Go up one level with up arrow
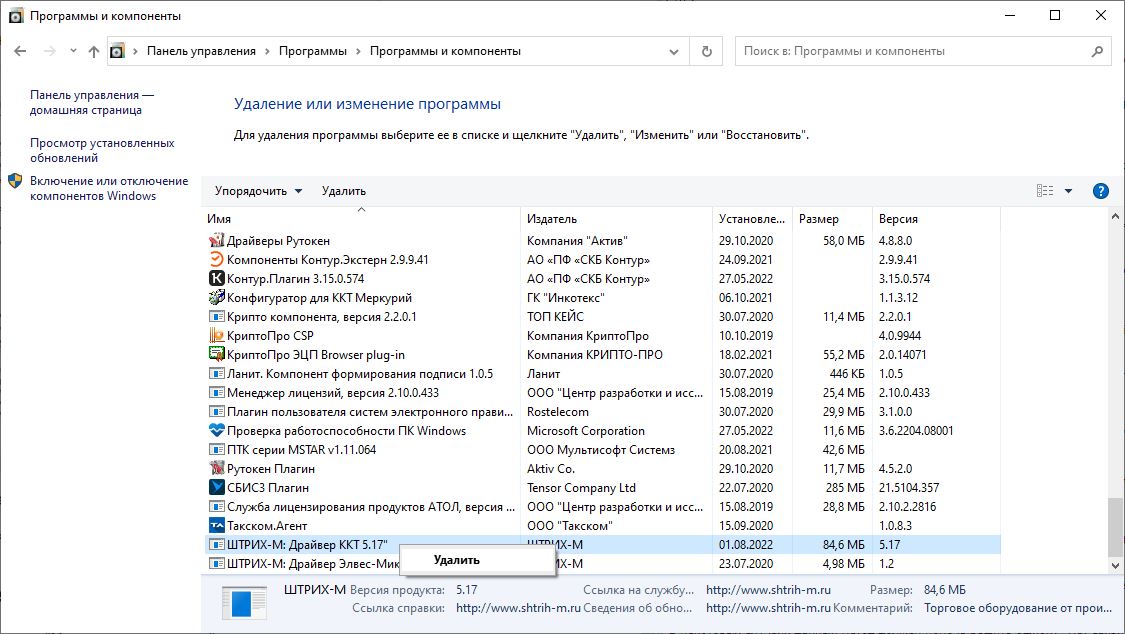The image size is (1125, 634). pos(93,51)
